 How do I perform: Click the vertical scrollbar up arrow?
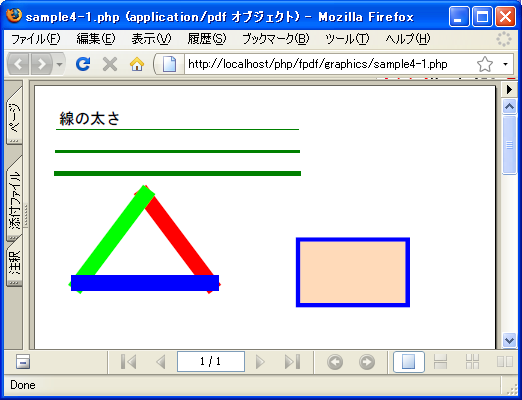(509, 107)
